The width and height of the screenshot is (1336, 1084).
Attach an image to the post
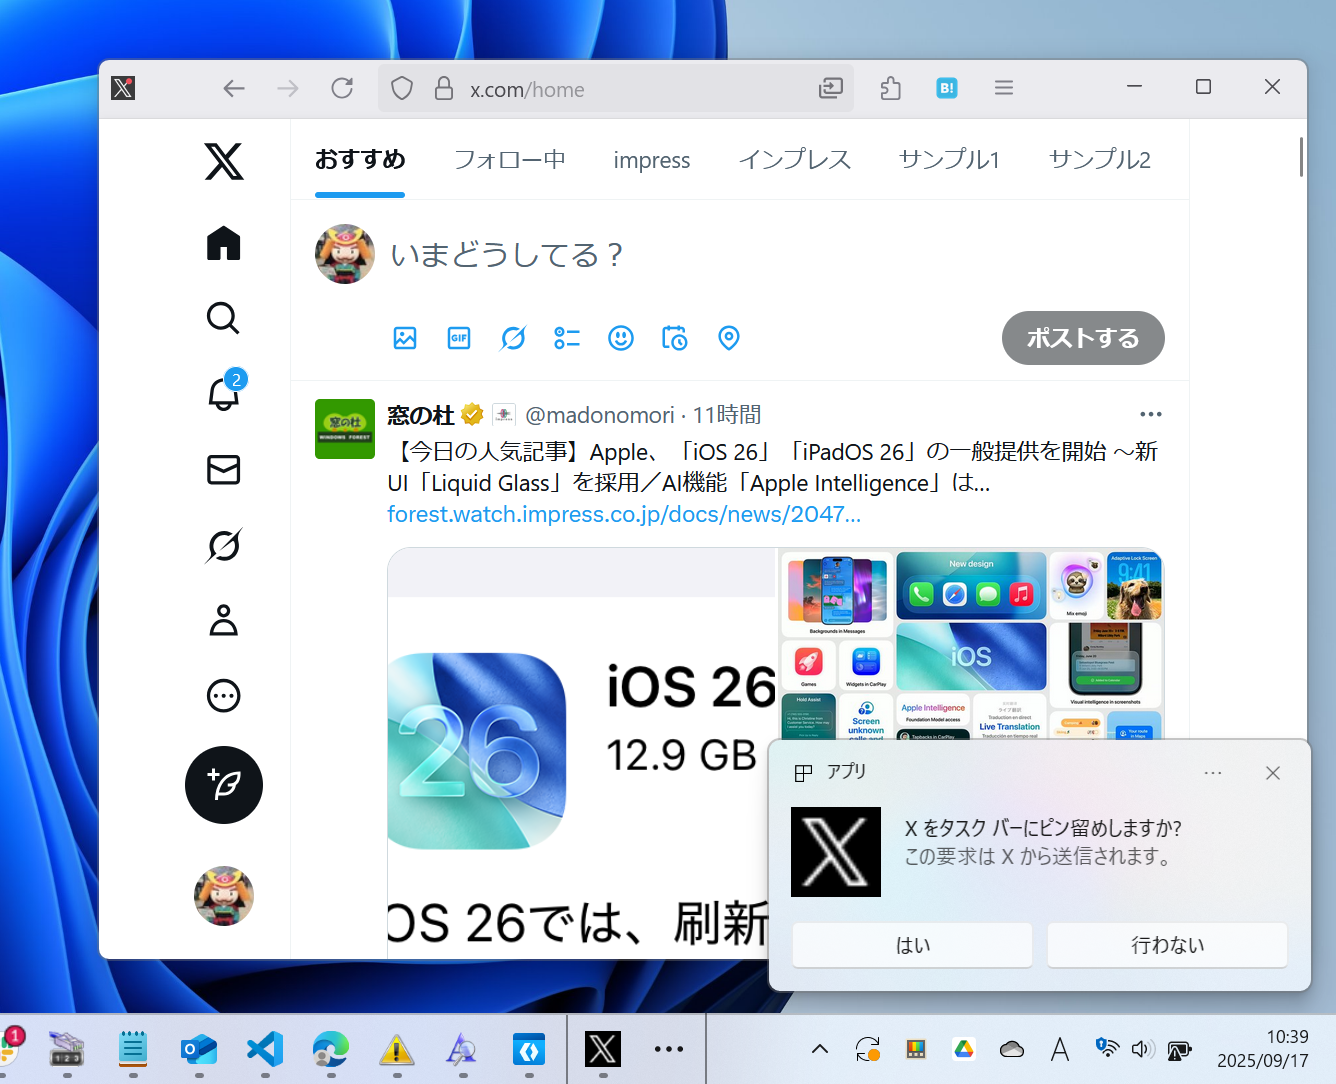click(x=404, y=338)
